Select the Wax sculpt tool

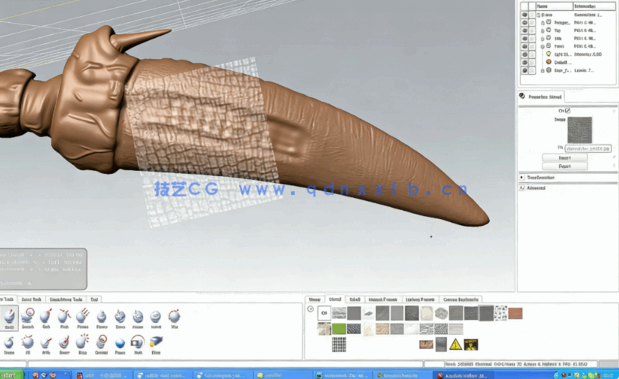coord(174,318)
